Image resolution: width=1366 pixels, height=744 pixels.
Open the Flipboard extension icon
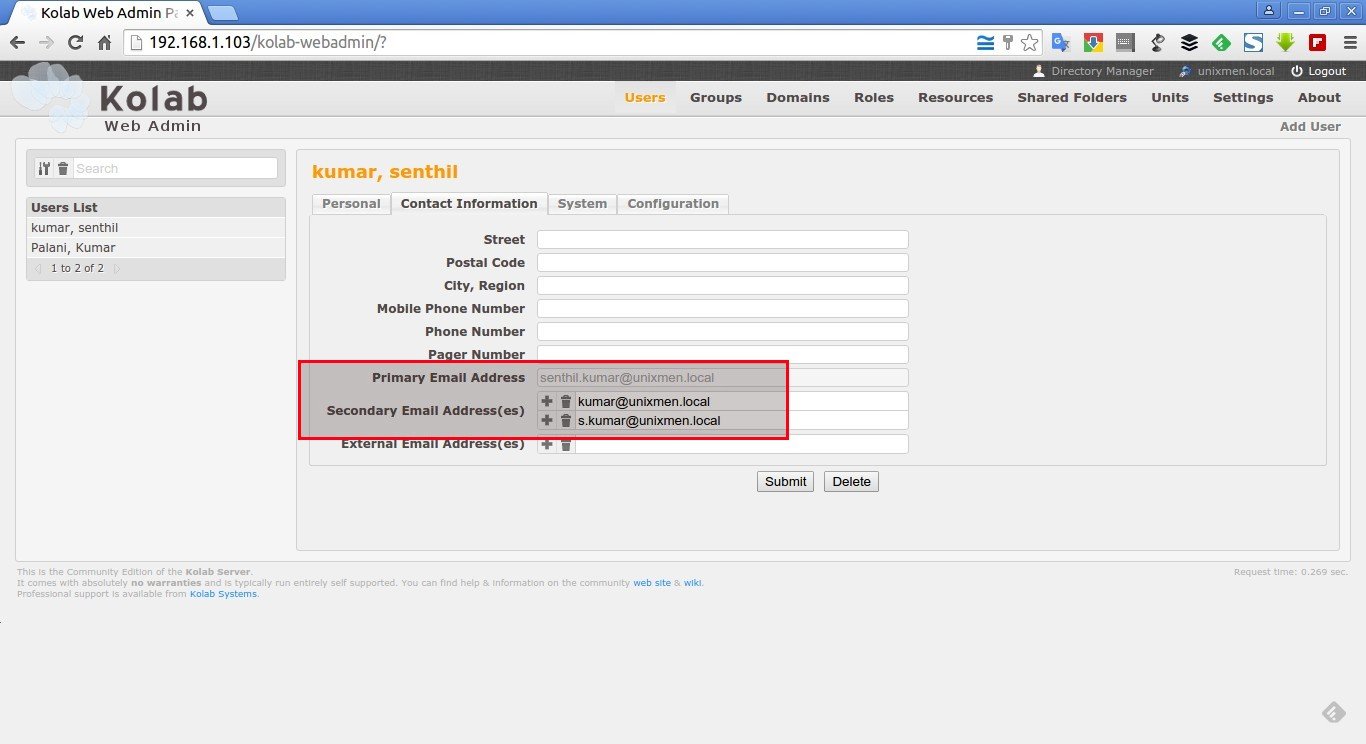[x=1317, y=43]
